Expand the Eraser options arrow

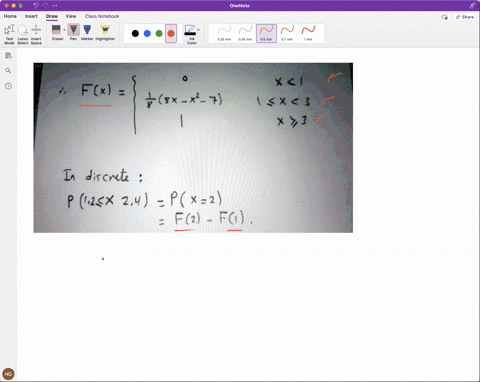[64, 30]
